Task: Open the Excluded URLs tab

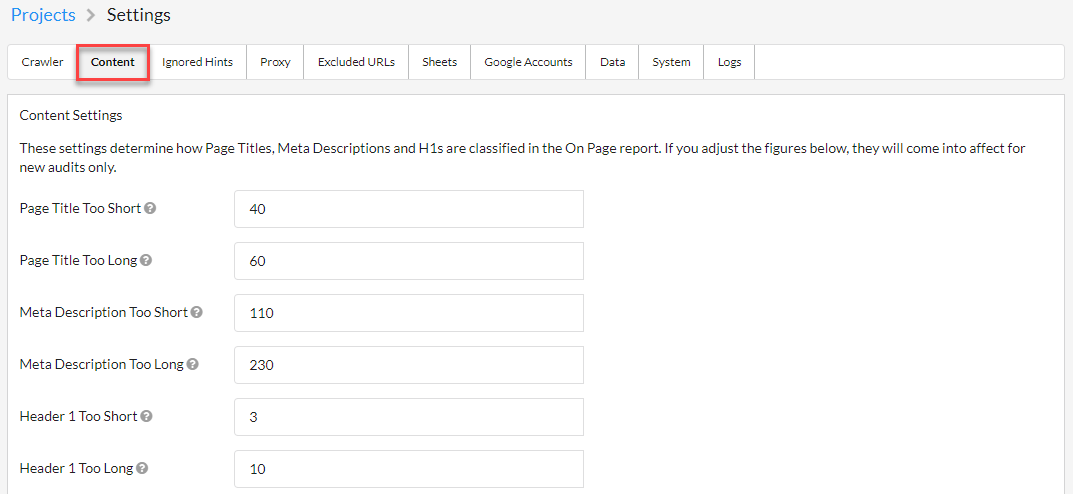Action: (x=357, y=62)
